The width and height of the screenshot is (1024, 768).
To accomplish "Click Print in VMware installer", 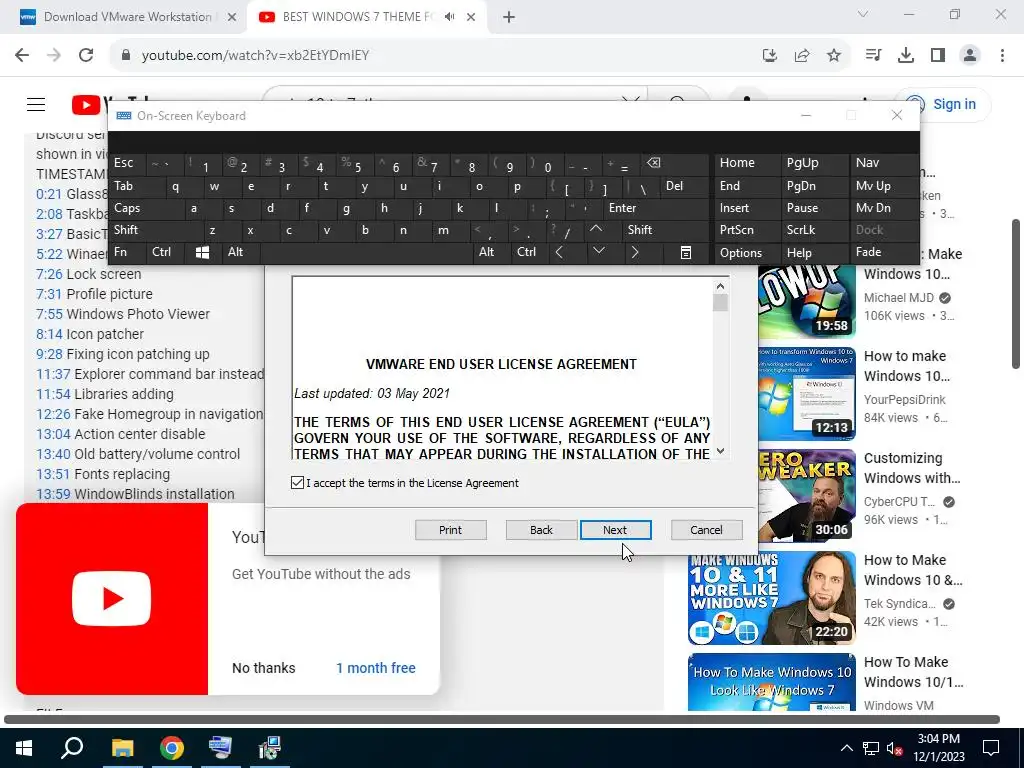I will [451, 530].
